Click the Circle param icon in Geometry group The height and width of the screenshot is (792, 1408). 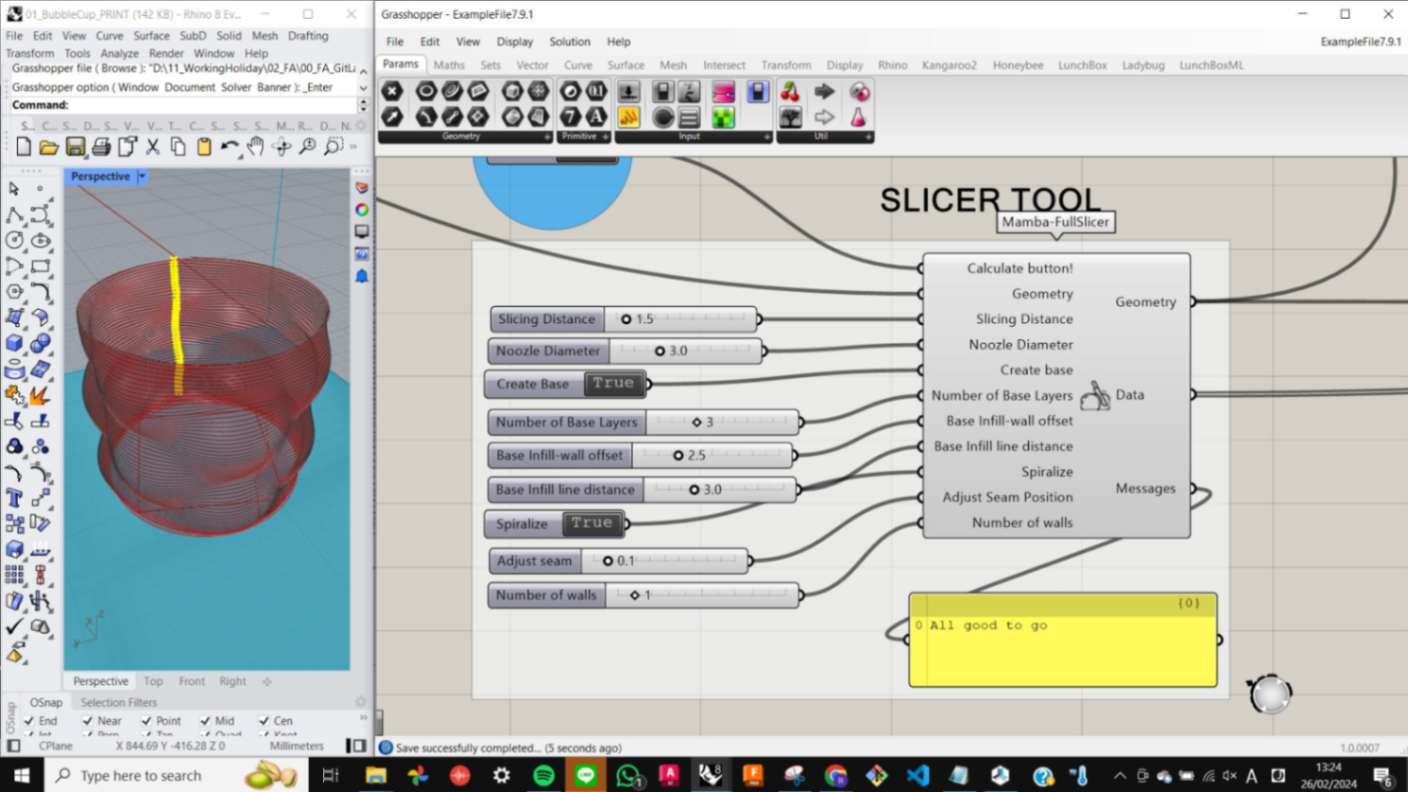[x=427, y=91]
